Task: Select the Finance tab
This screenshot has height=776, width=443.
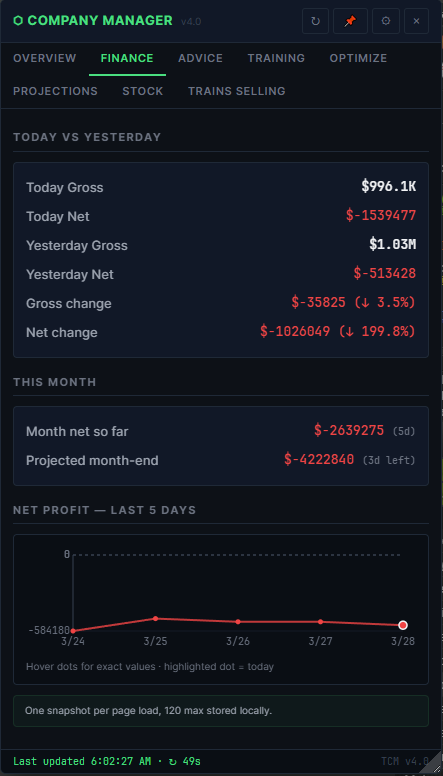Action: coord(127,58)
